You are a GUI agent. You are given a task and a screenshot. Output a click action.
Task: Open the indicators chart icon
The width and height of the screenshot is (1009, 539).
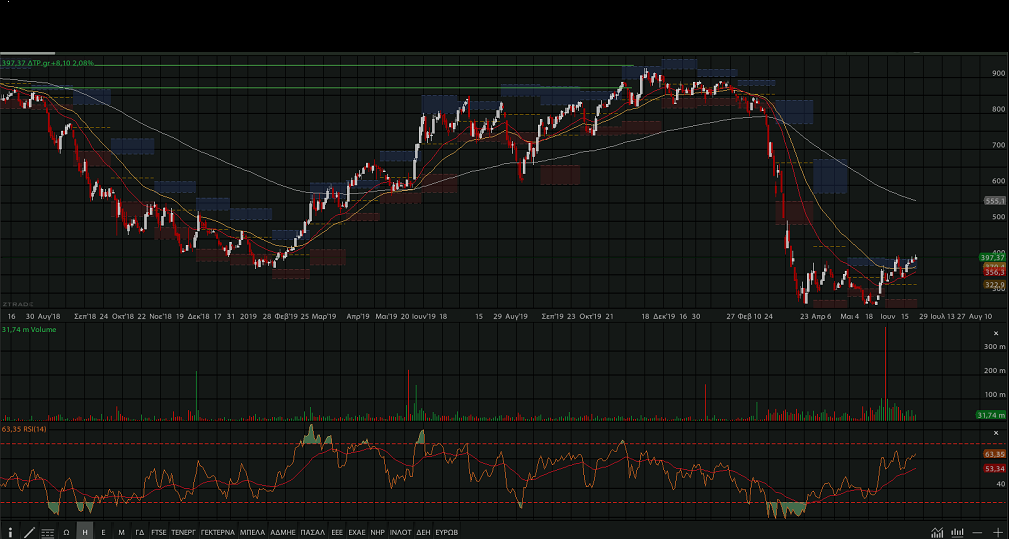(x=937, y=532)
